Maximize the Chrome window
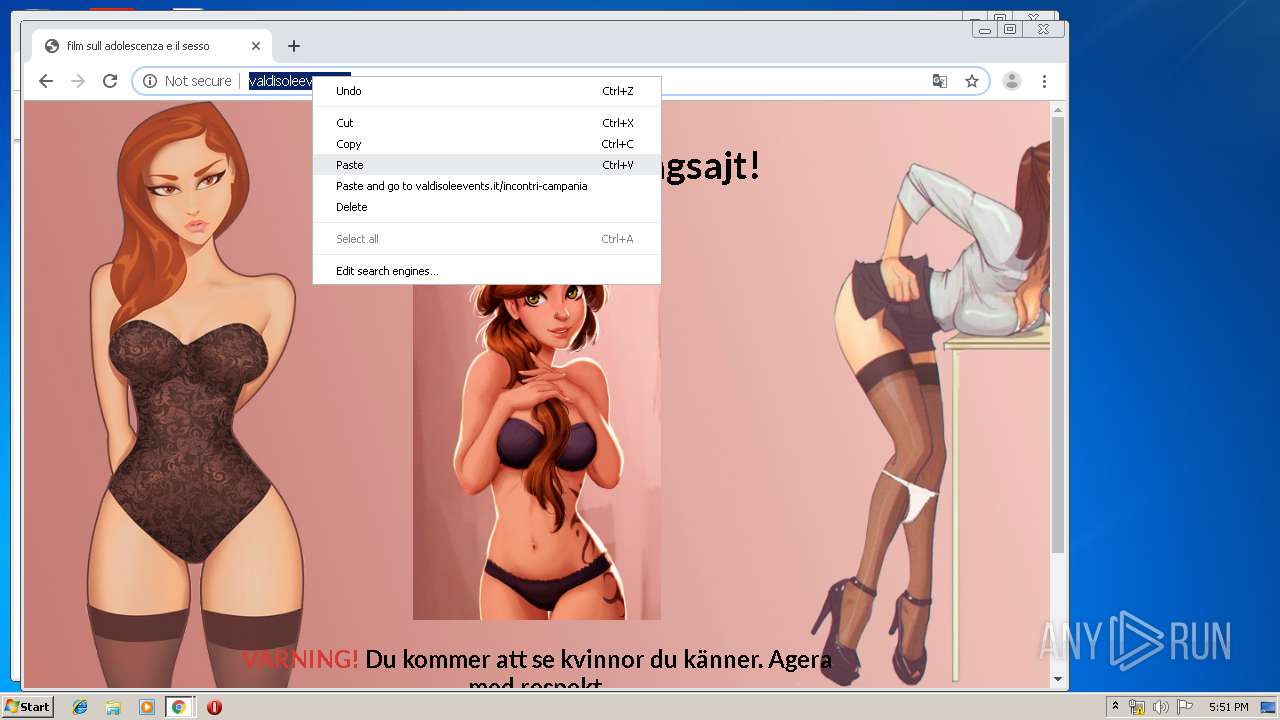1280x720 pixels. point(1010,30)
